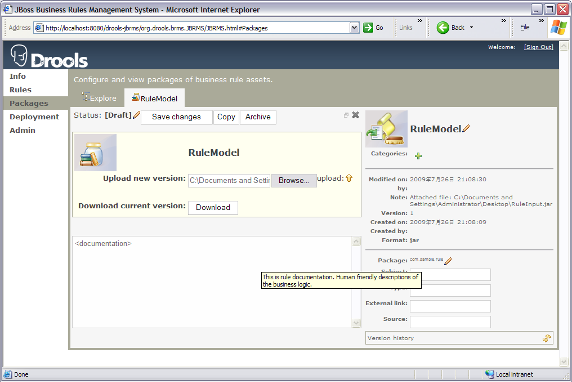Open the Admin section
The height and width of the screenshot is (382, 572).
23,130
